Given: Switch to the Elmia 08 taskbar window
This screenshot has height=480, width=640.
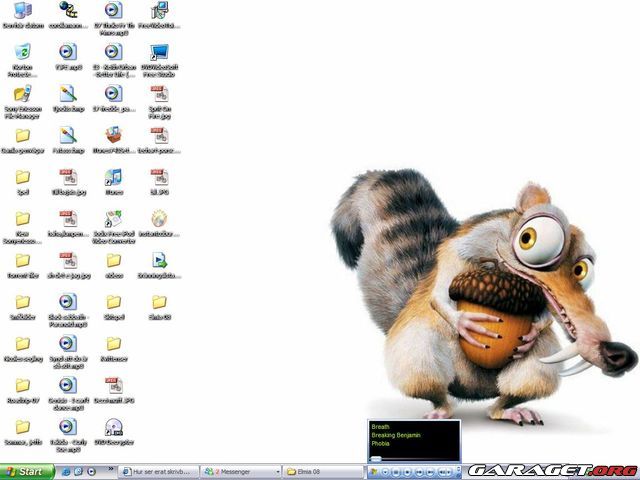Looking at the screenshot, I should (x=320, y=471).
